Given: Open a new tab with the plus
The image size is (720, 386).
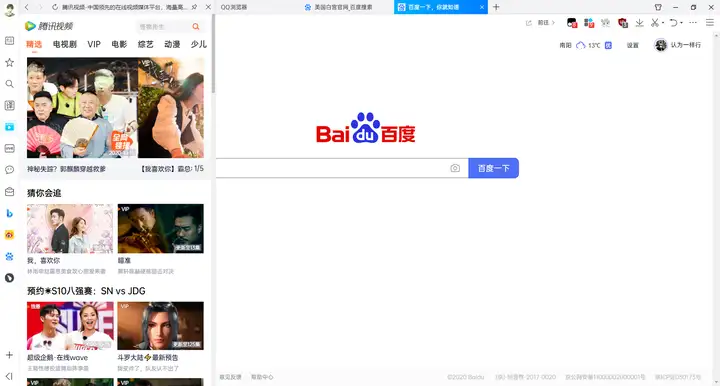Looking at the screenshot, I should (496, 7).
